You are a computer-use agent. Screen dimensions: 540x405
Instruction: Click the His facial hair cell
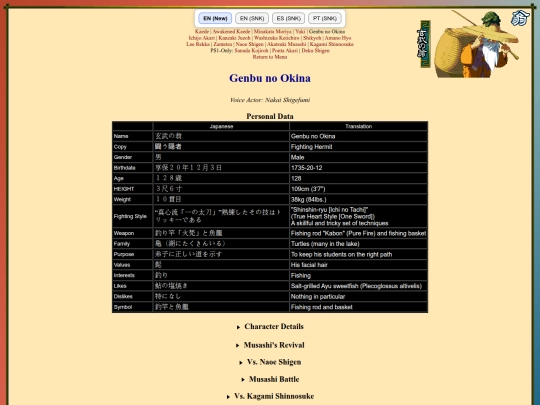tap(359, 265)
